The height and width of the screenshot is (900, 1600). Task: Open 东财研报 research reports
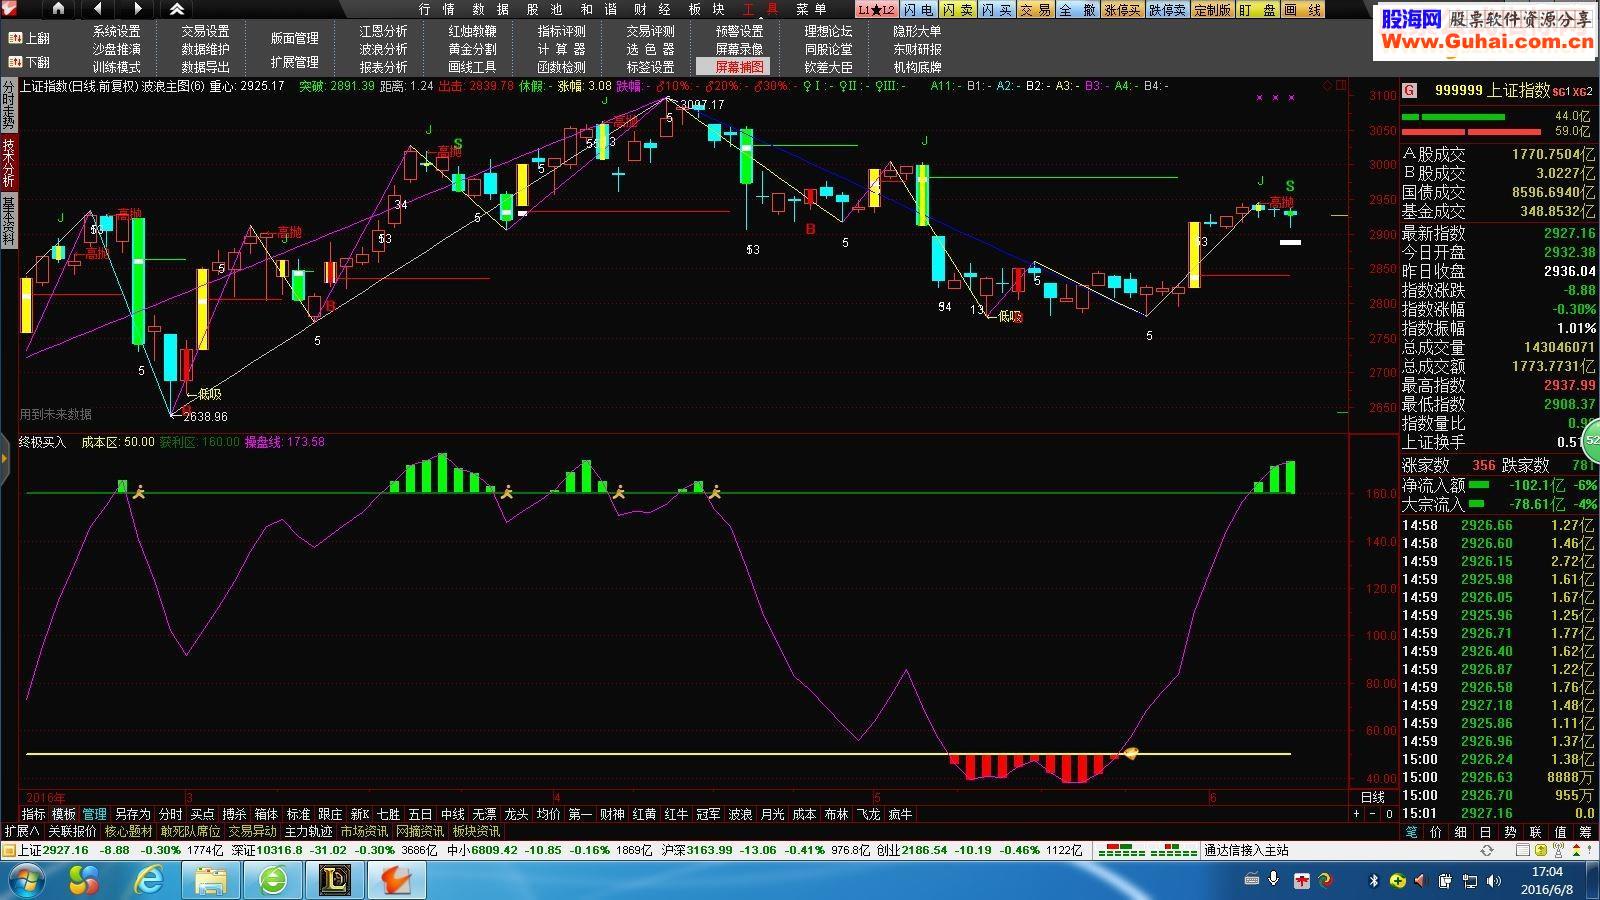[917, 49]
